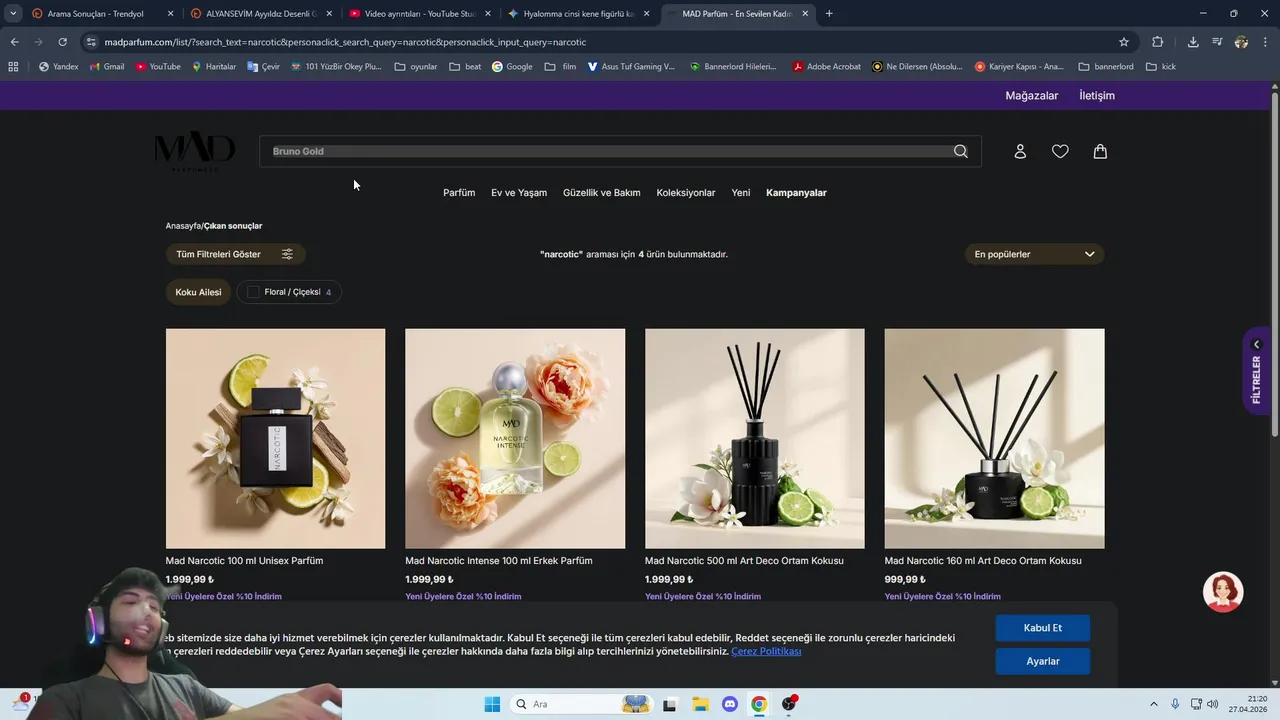The height and width of the screenshot is (720, 1280).
Task: Accept cookies with Kabul Et
Action: (x=1042, y=628)
